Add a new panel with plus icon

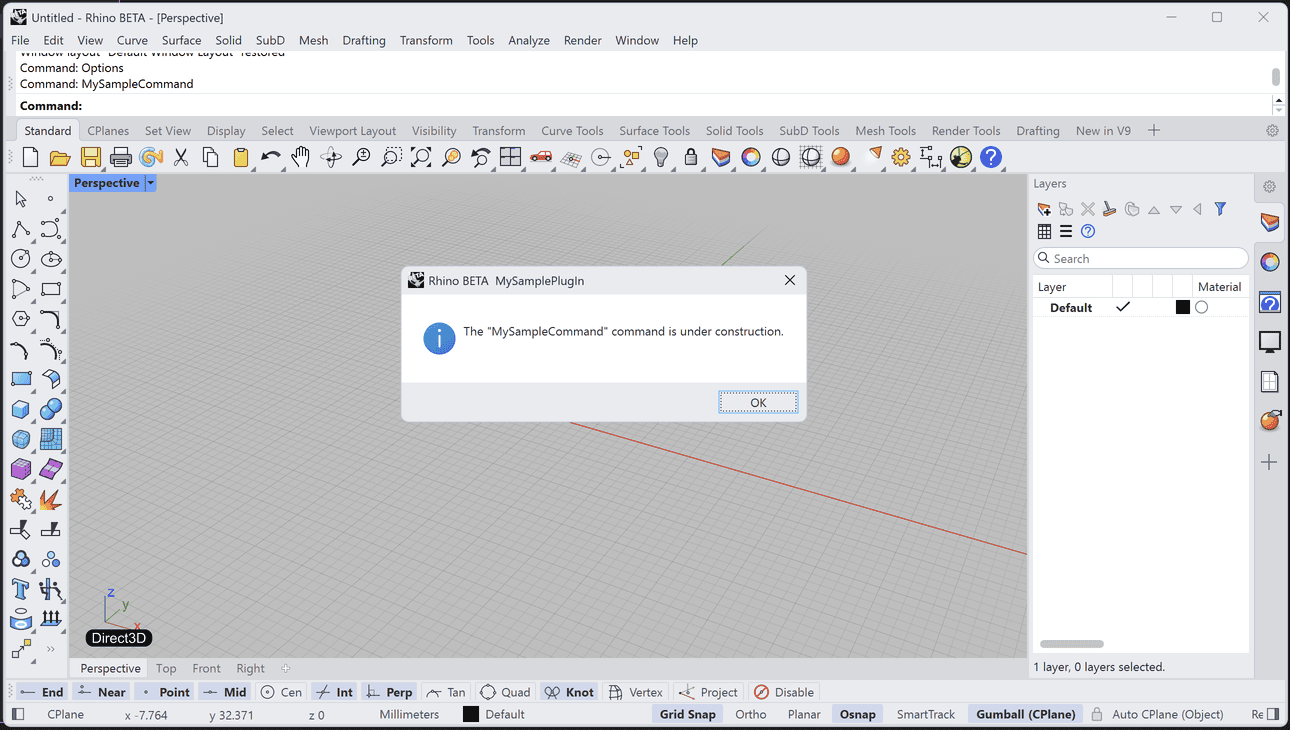coord(1269,462)
